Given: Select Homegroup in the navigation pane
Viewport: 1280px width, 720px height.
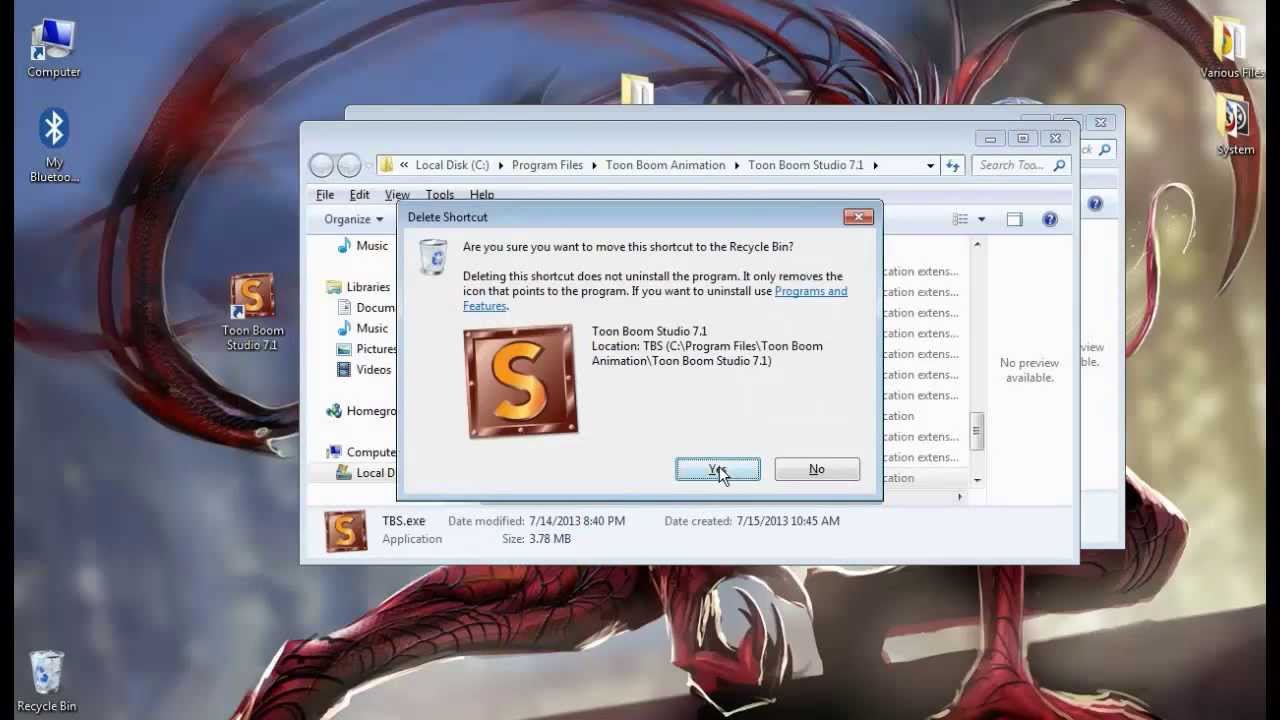Looking at the screenshot, I should (361, 411).
